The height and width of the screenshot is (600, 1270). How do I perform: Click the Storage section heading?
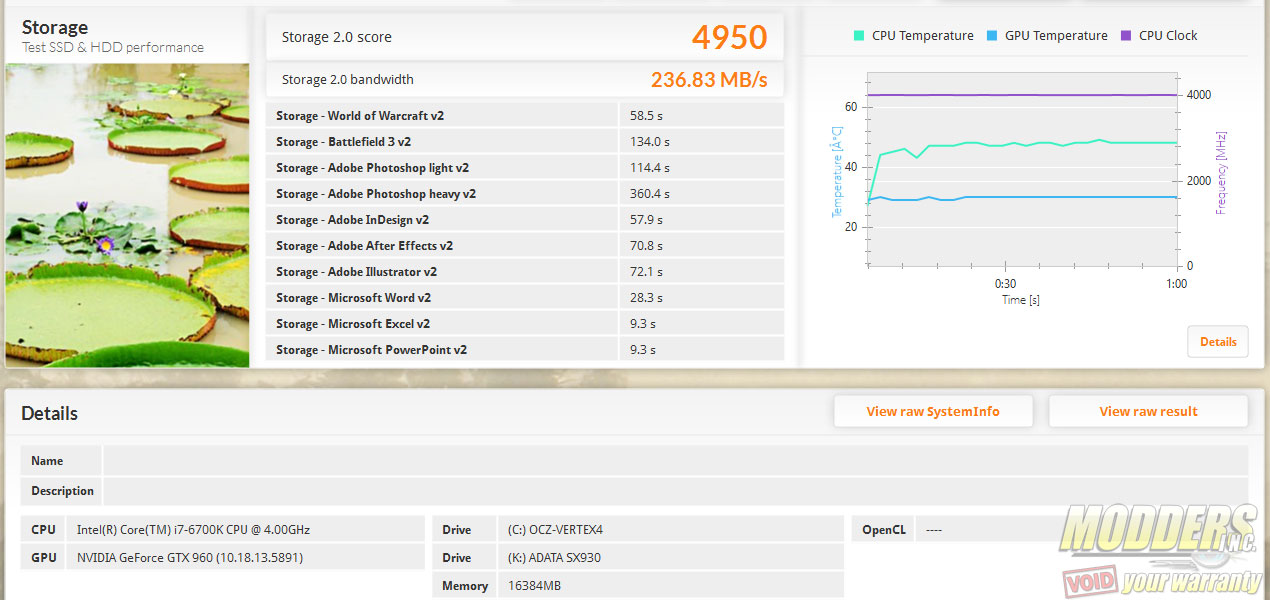pos(55,27)
